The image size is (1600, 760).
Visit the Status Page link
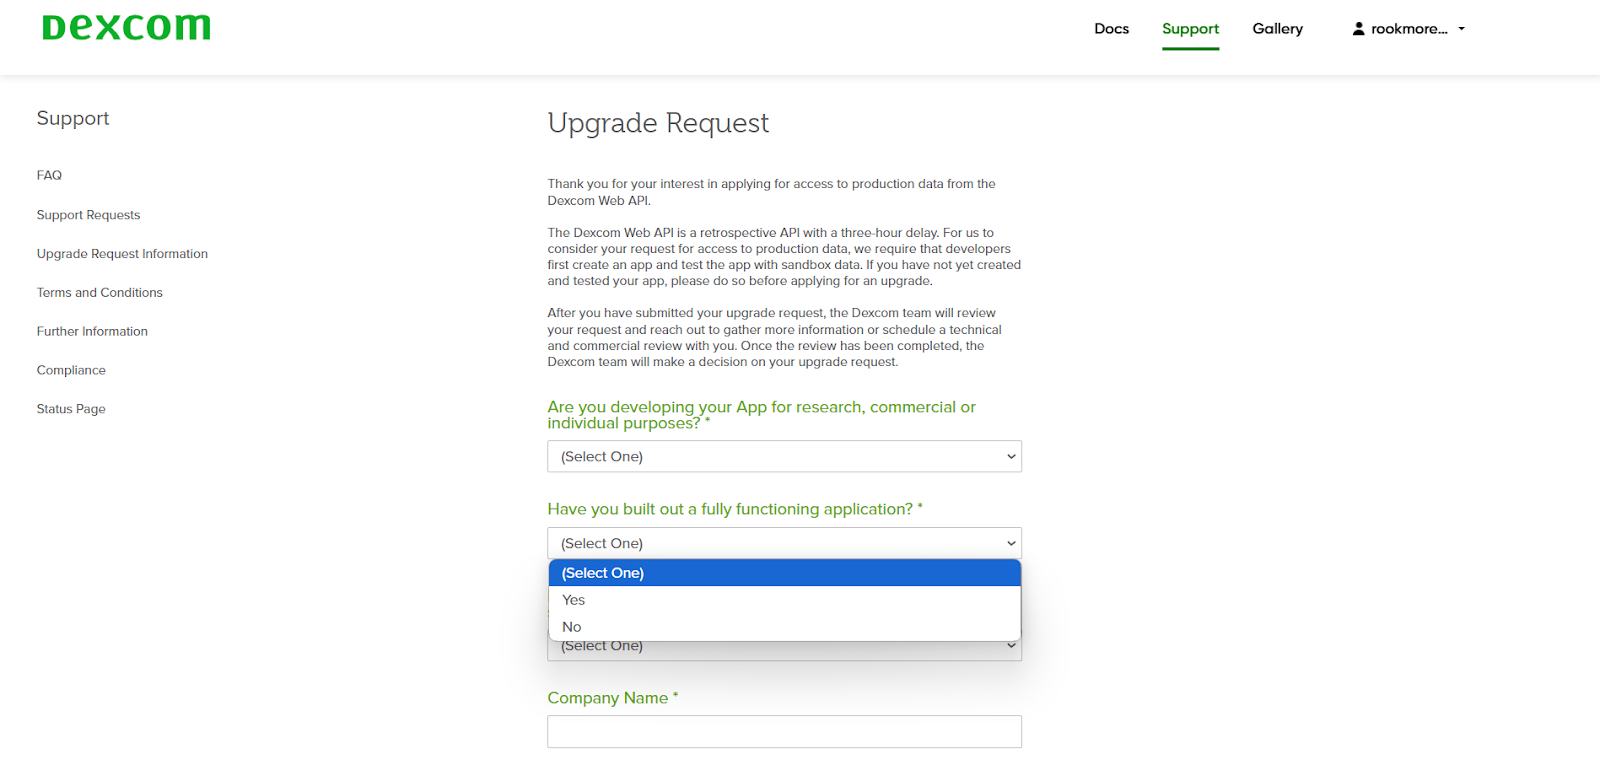(71, 409)
